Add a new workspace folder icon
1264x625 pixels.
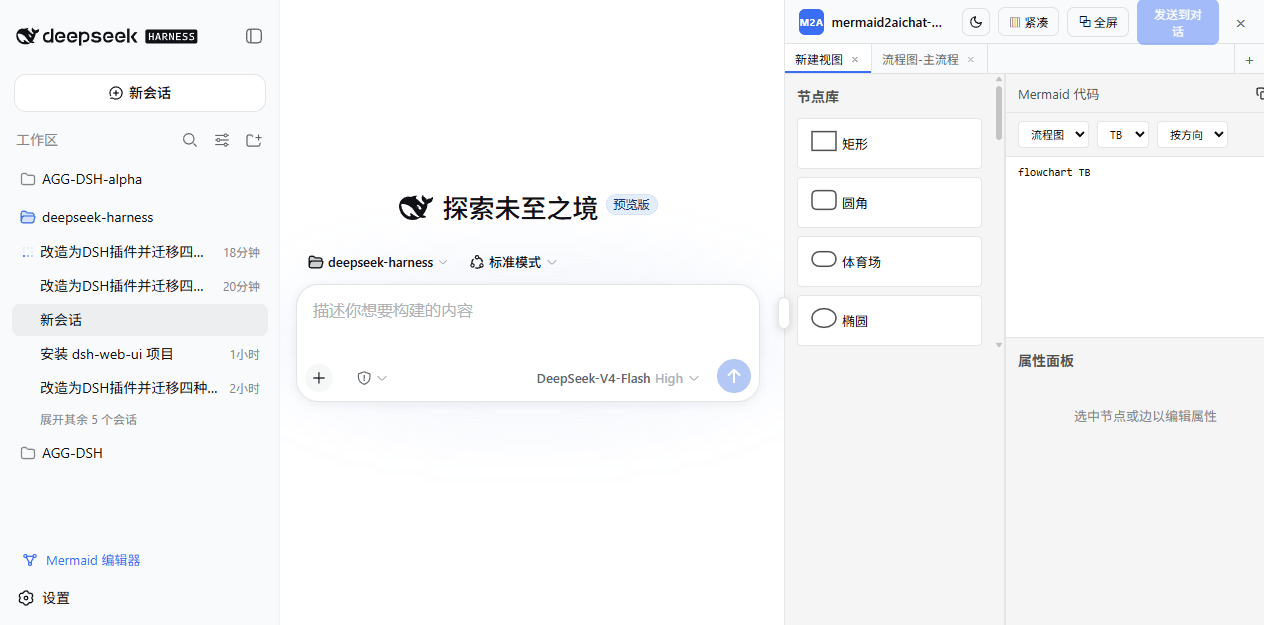tap(254, 140)
